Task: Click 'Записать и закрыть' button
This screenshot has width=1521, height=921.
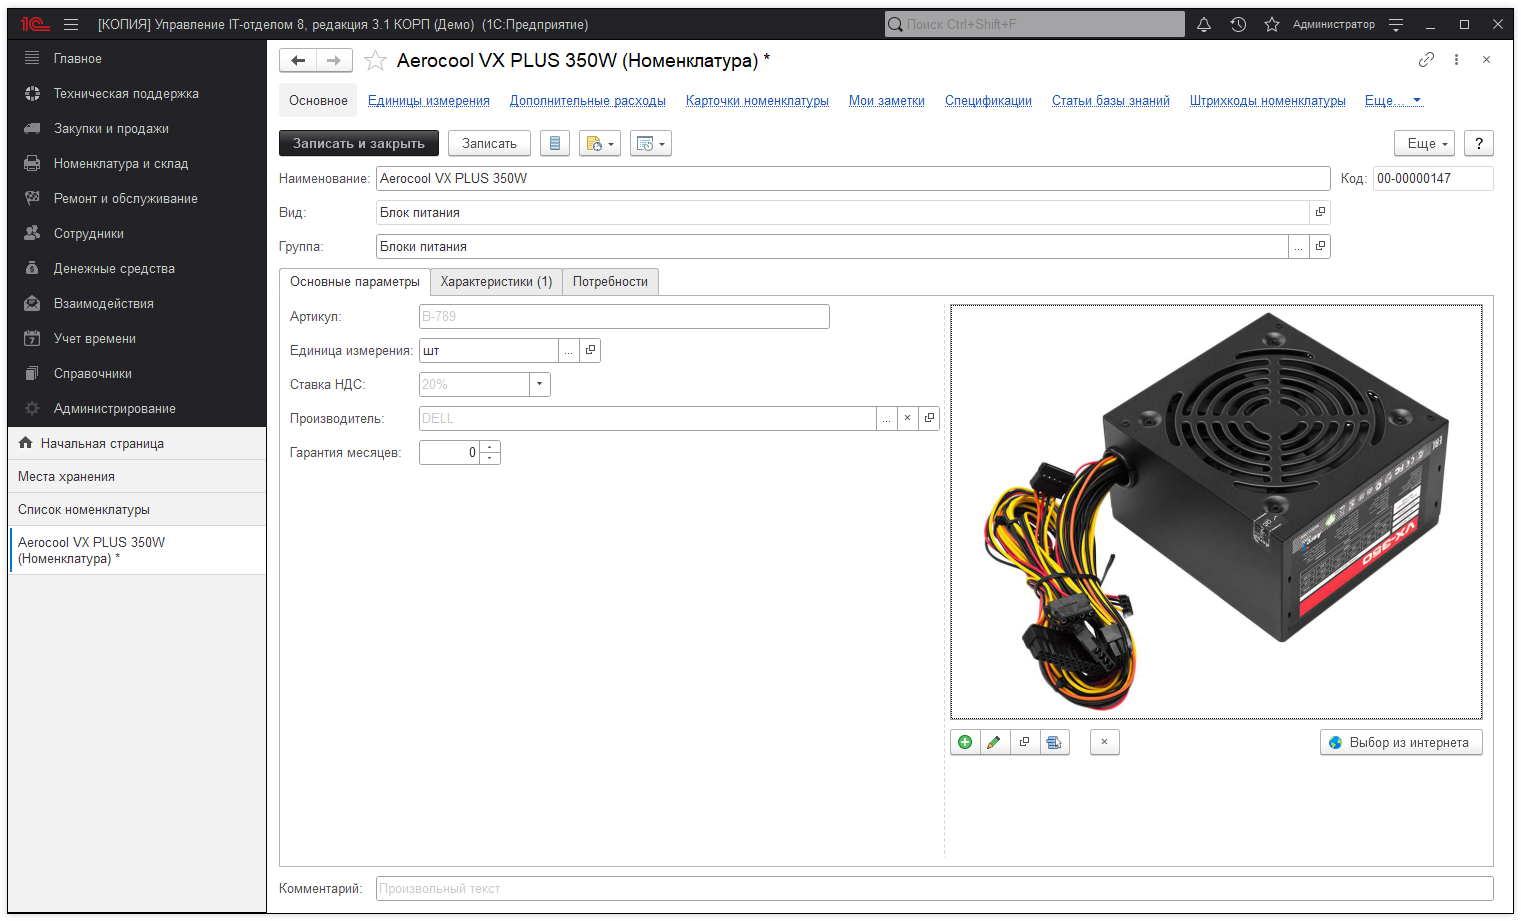Action: click(x=358, y=144)
